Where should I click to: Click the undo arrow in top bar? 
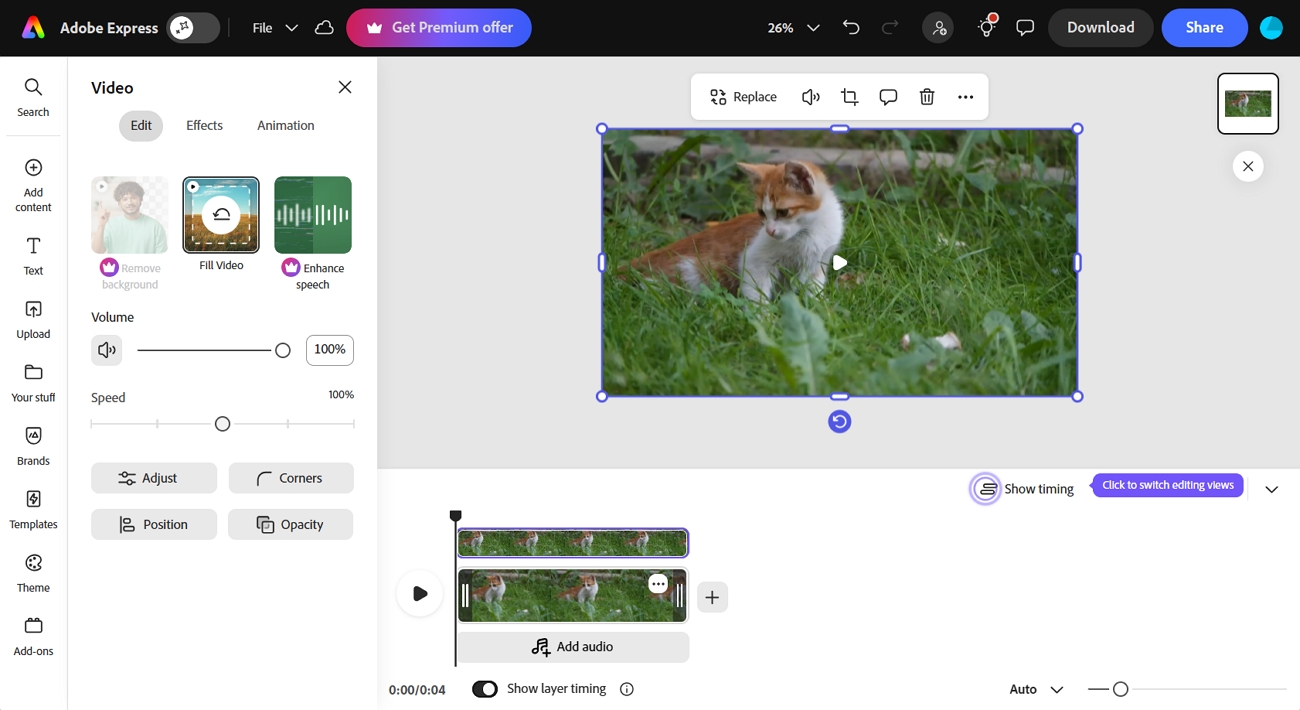pos(851,28)
